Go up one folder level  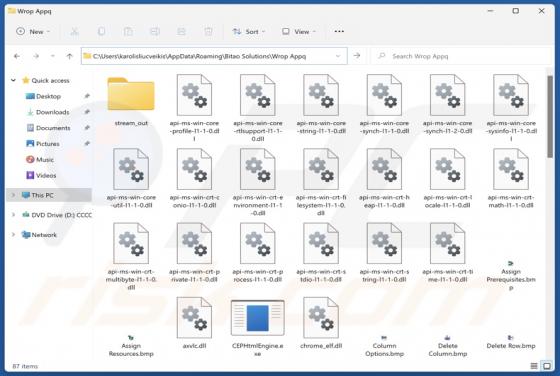tap(69, 56)
